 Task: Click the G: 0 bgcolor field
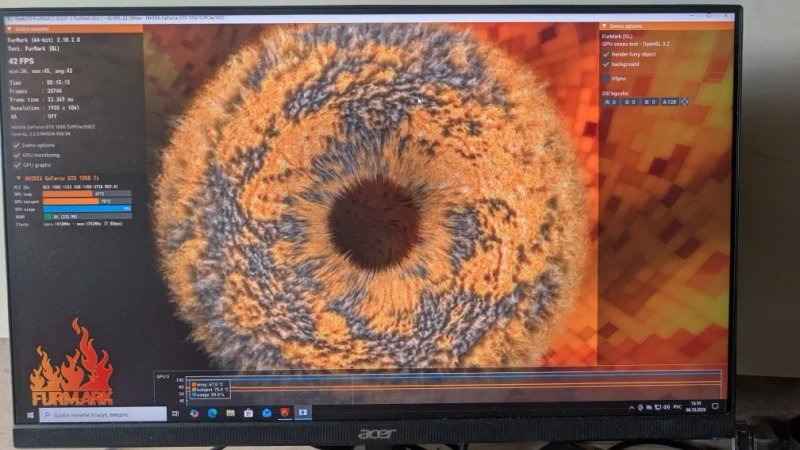point(630,102)
